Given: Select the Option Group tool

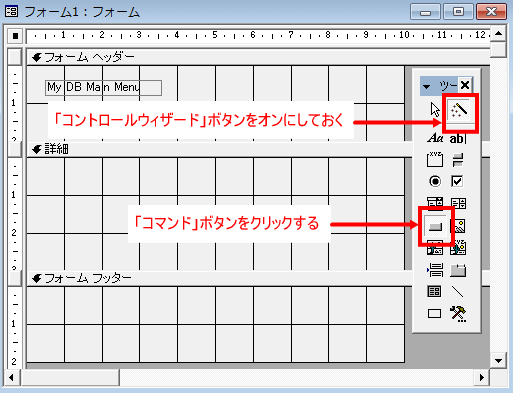Looking at the screenshot, I should (435, 160).
